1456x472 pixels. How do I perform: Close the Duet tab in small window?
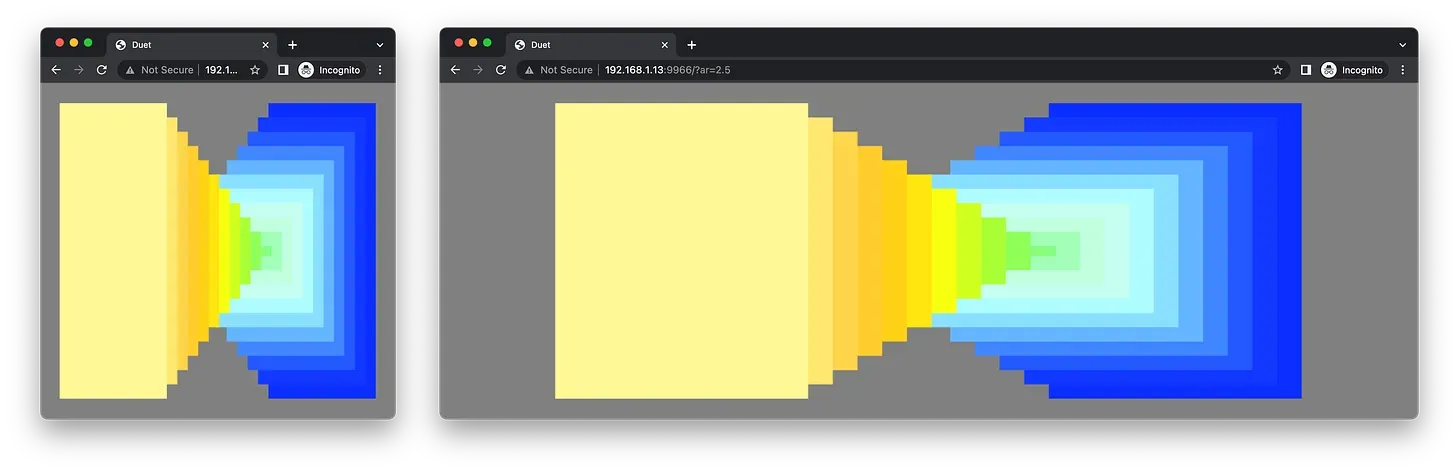click(265, 45)
